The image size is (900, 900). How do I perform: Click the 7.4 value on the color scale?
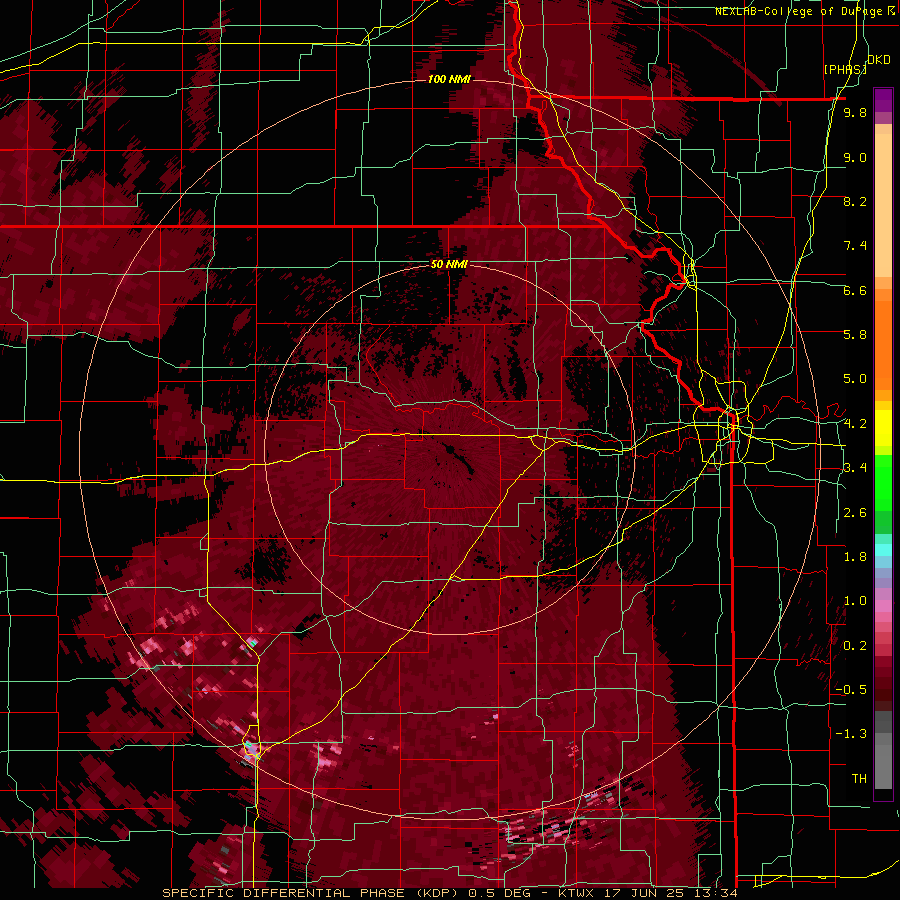pos(855,246)
